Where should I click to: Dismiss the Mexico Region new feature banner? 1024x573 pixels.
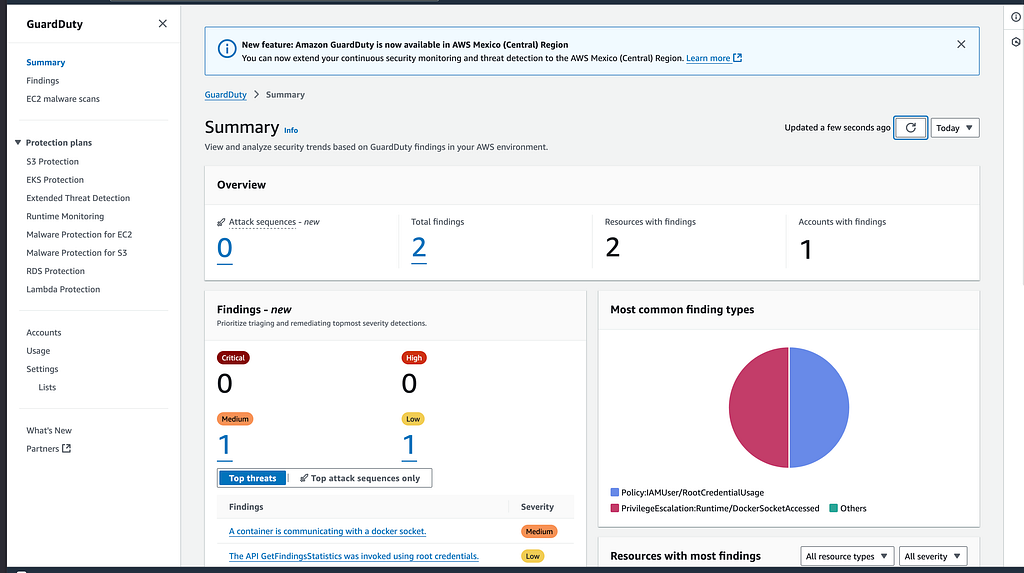click(x=961, y=44)
